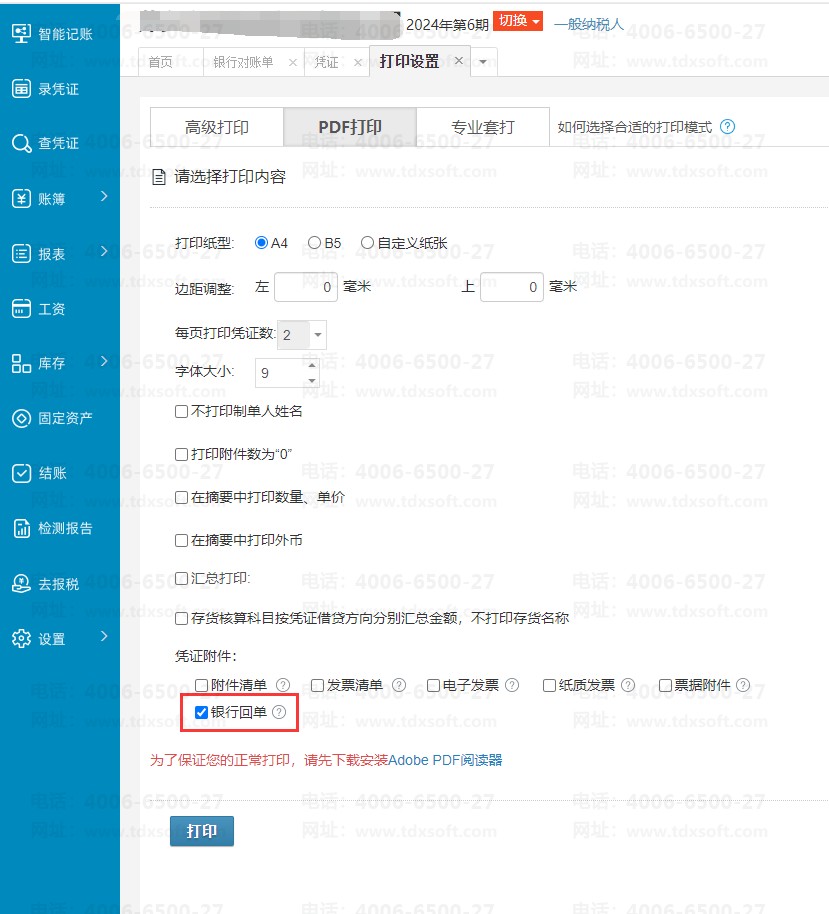Switch to the 高级打印 tab
This screenshot has width=829, height=914.
[217, 128]
